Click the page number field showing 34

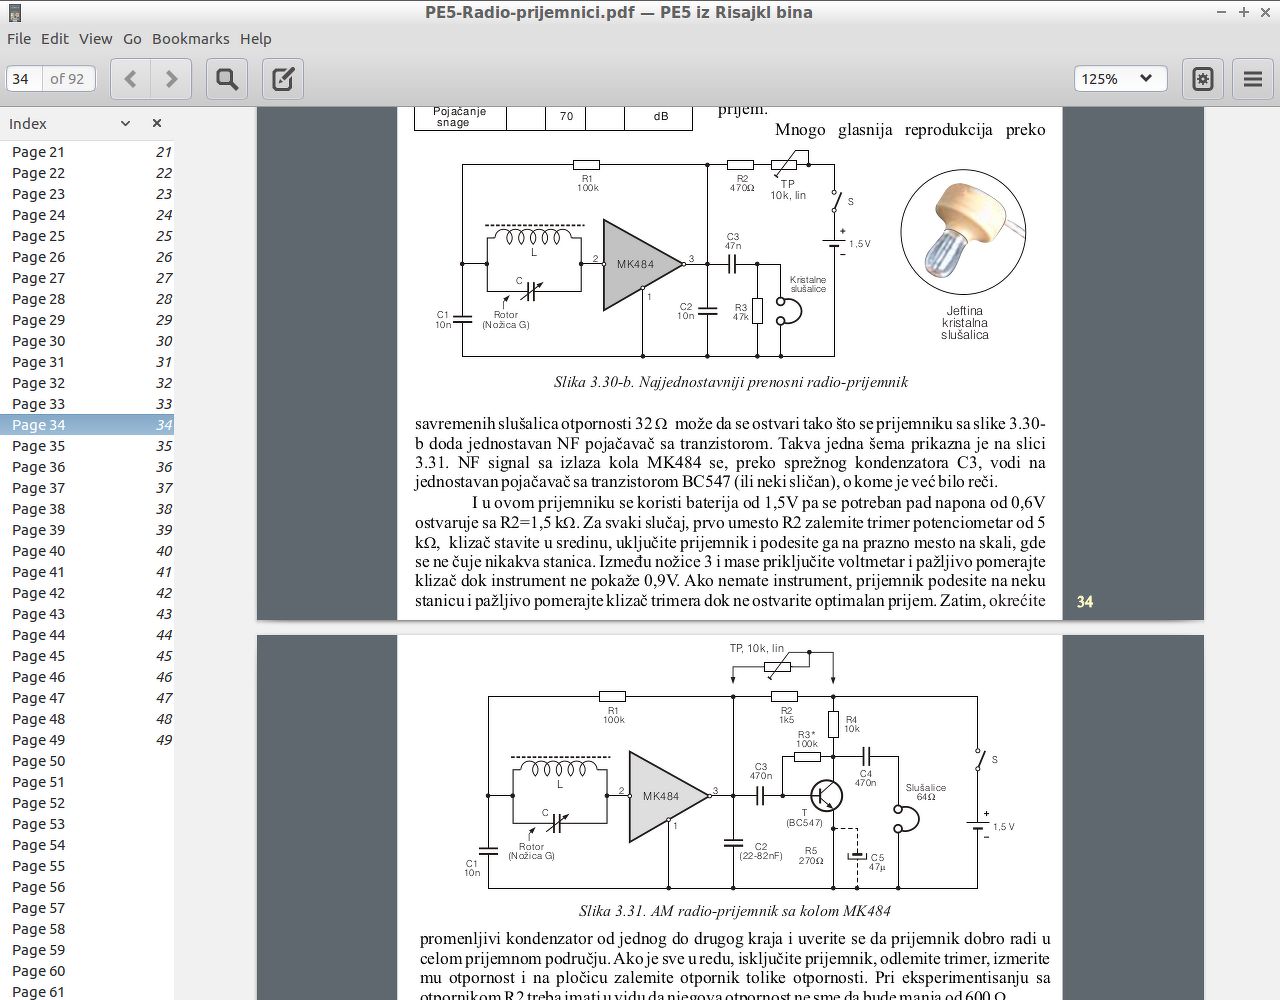(24, 79)
